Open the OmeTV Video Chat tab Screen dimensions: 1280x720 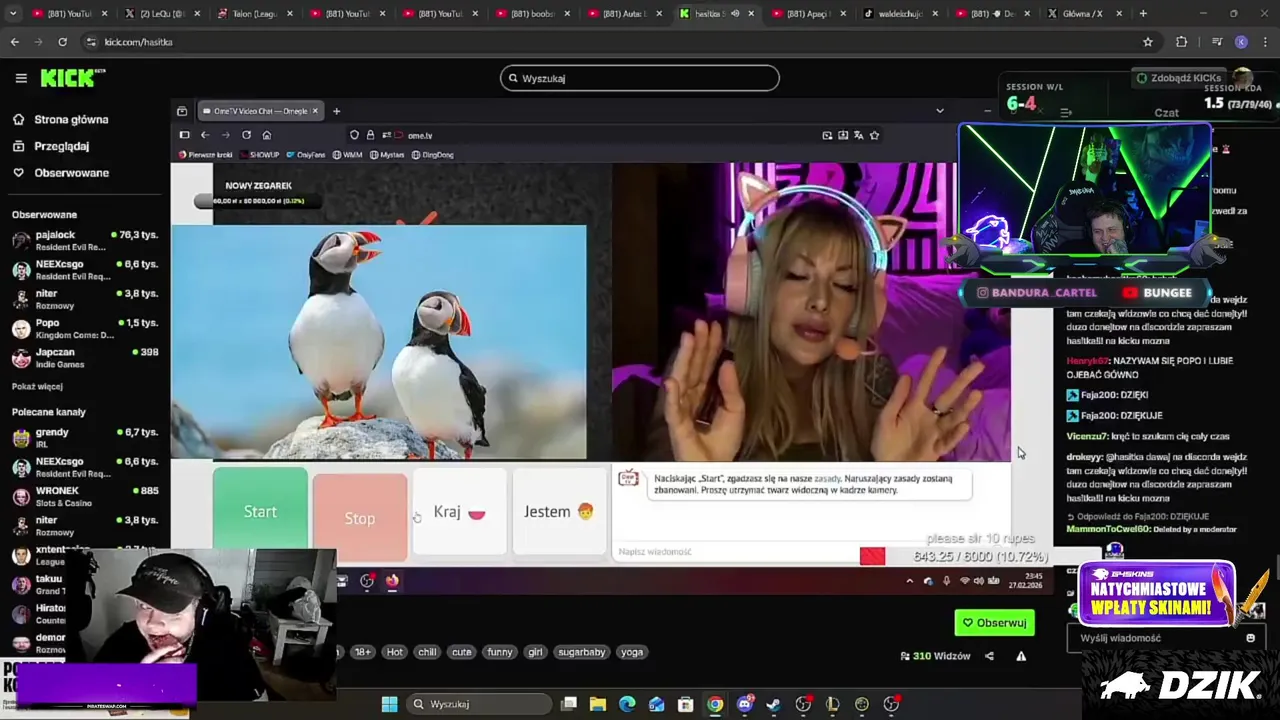259,111
